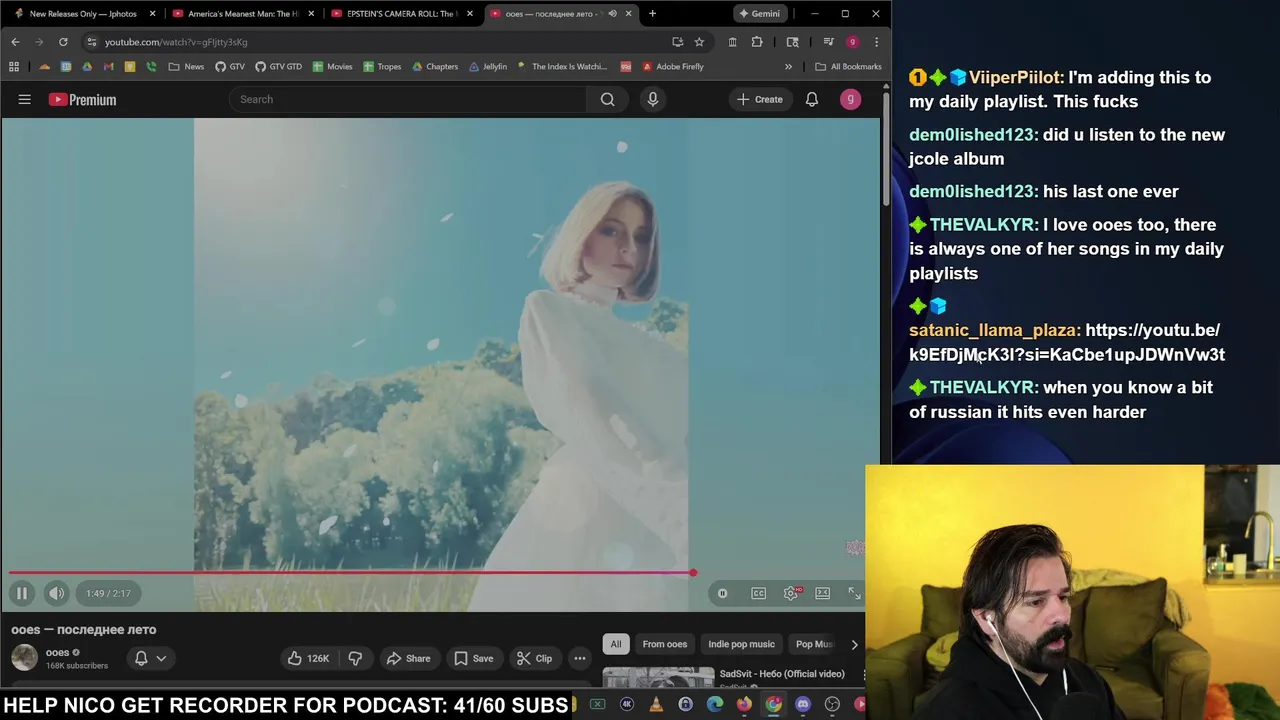Switch to New Releases Only — Jphotos tab
Image resolution: width=1280 pixels, height=720 pixels.
pyautogui.click(x=84, y=14)
